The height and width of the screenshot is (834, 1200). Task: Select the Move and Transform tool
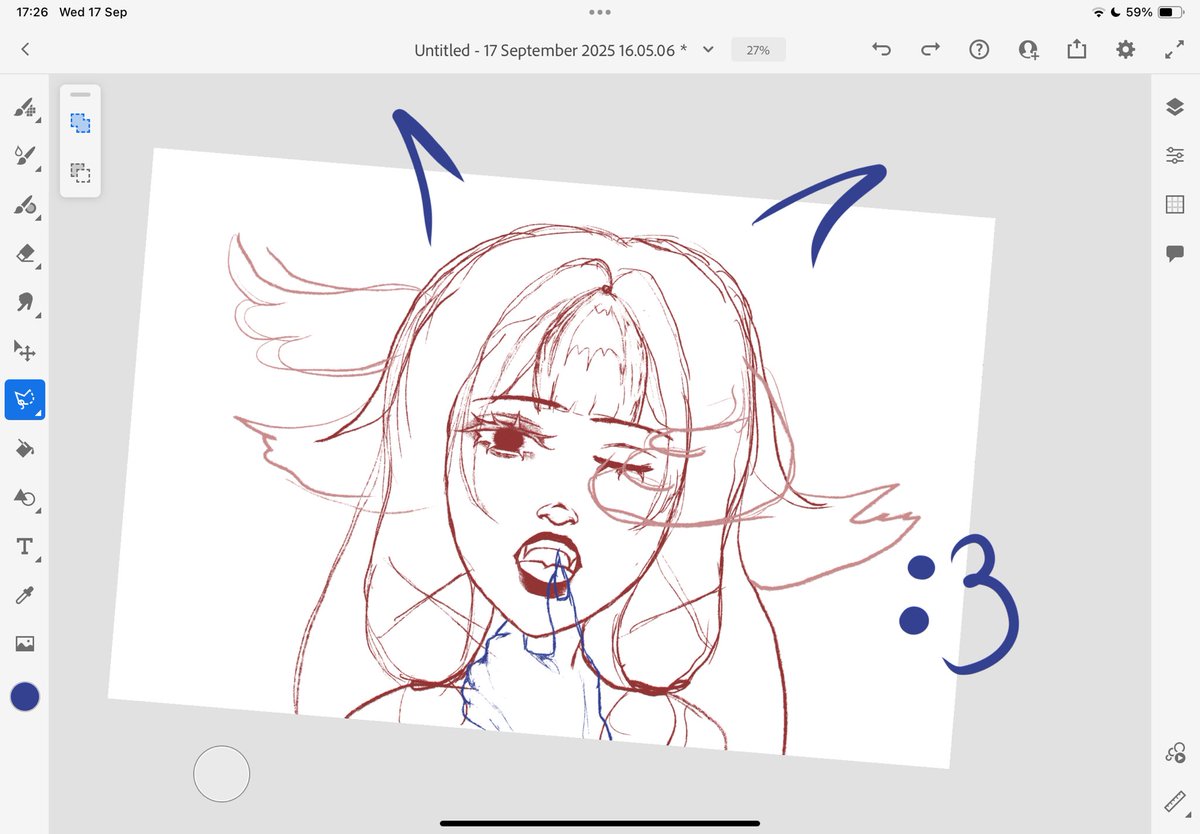pos(25,351)
